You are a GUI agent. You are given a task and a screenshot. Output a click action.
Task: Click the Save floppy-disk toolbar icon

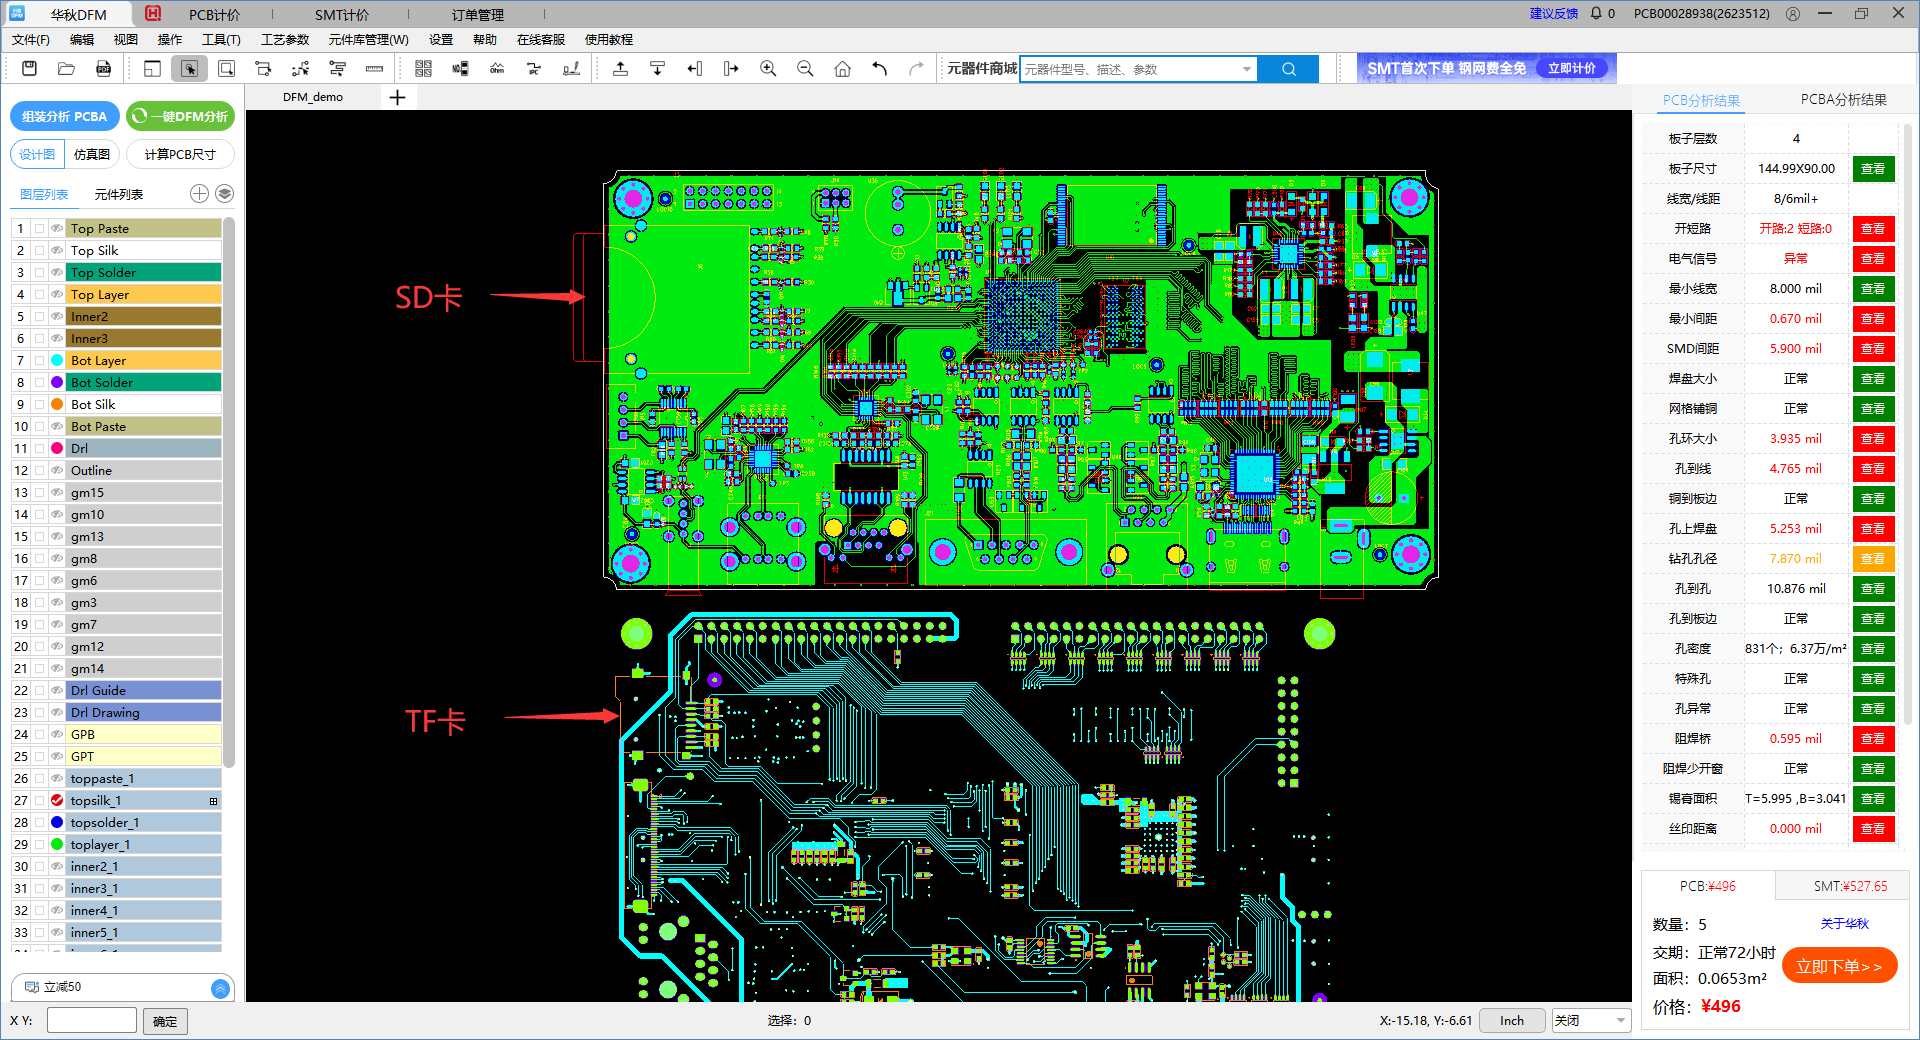(x=30, y=68)
